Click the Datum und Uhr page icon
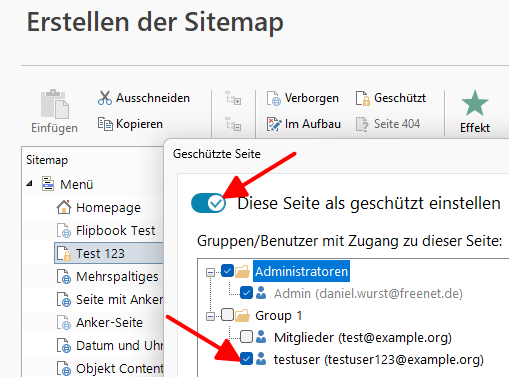This screenshot has width=509, height=377. click(64, 345)
